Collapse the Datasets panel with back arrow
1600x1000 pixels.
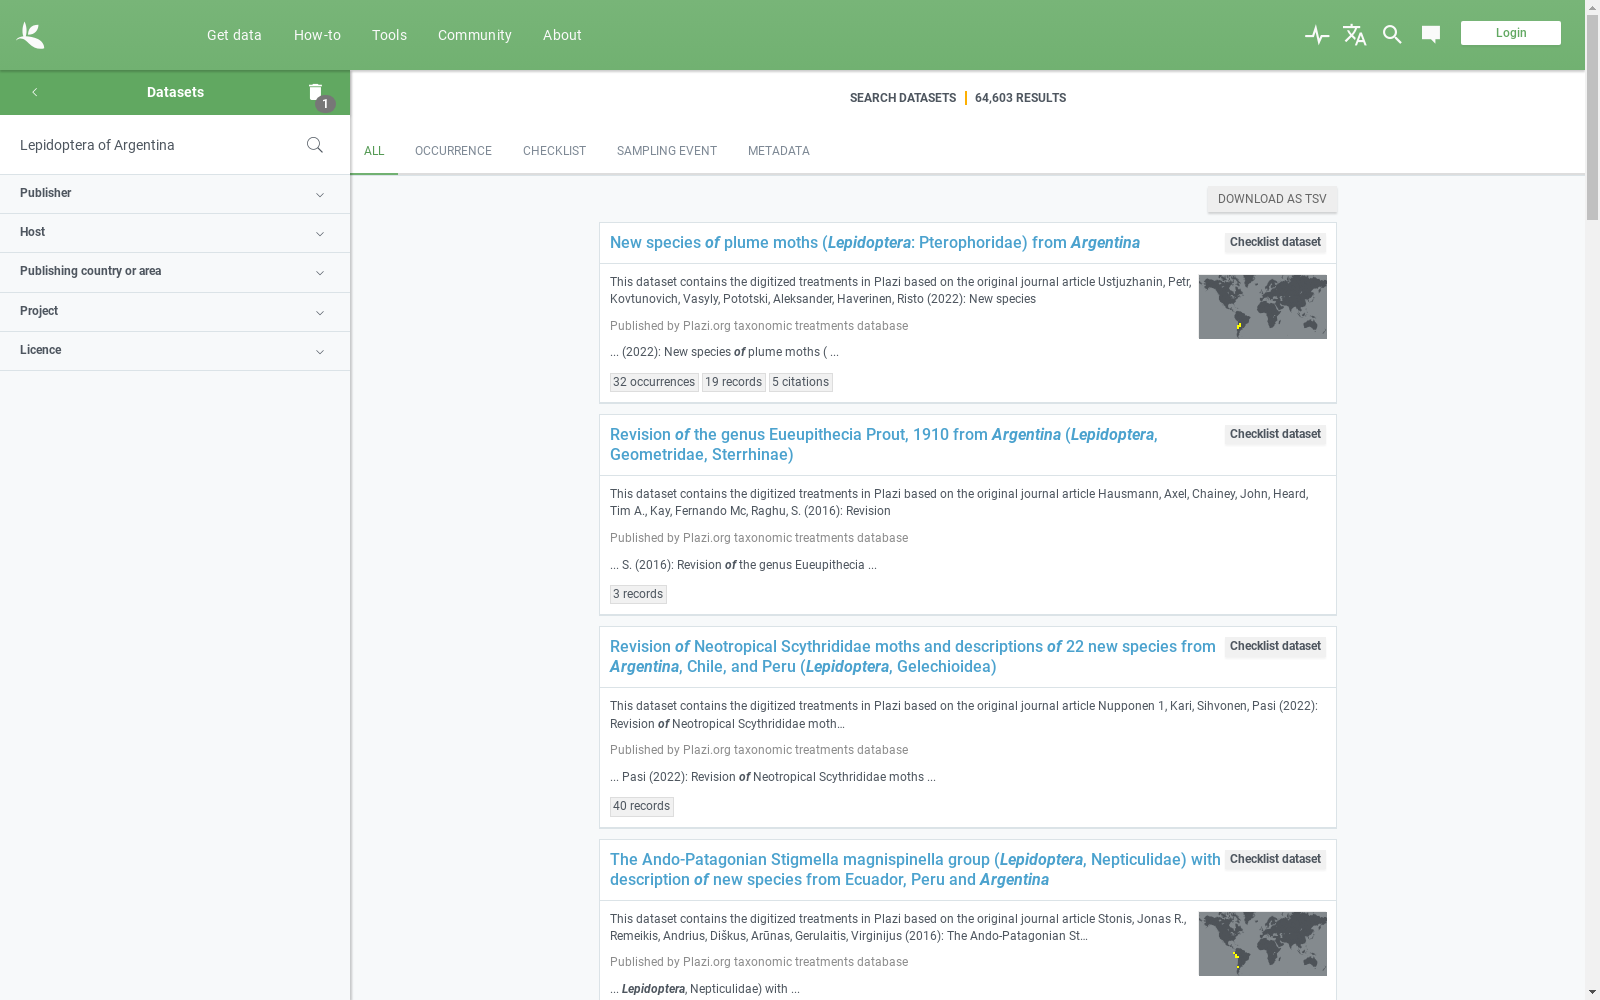click(35, 92)
